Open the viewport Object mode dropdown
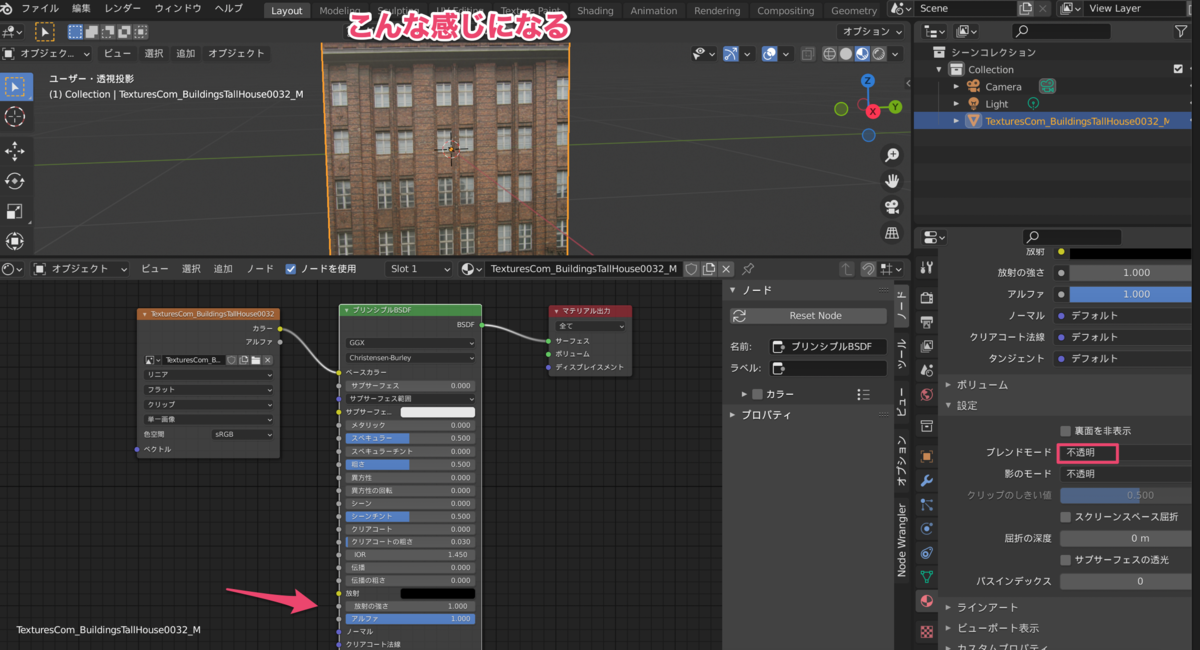 tap(47, 54)
